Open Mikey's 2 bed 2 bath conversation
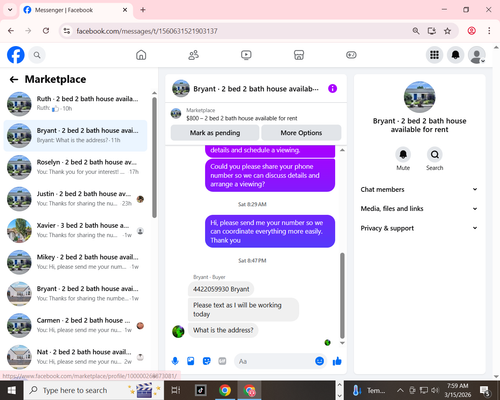The image size is (500, 400). [75, 262]
